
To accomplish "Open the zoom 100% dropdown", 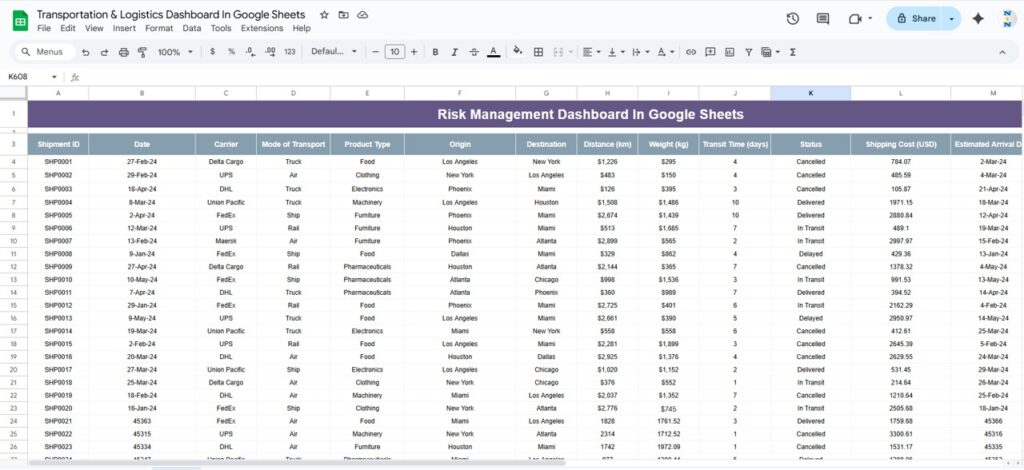I will click(176, 52).
